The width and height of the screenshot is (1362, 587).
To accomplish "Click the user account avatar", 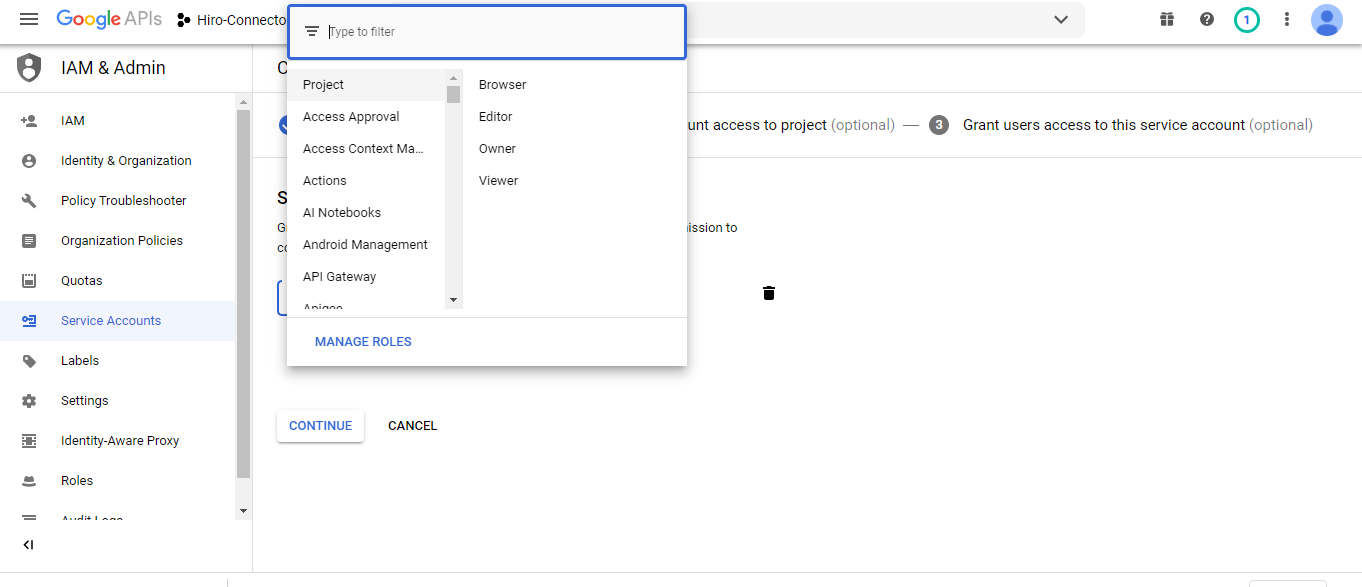I will tap(1327, 19).
